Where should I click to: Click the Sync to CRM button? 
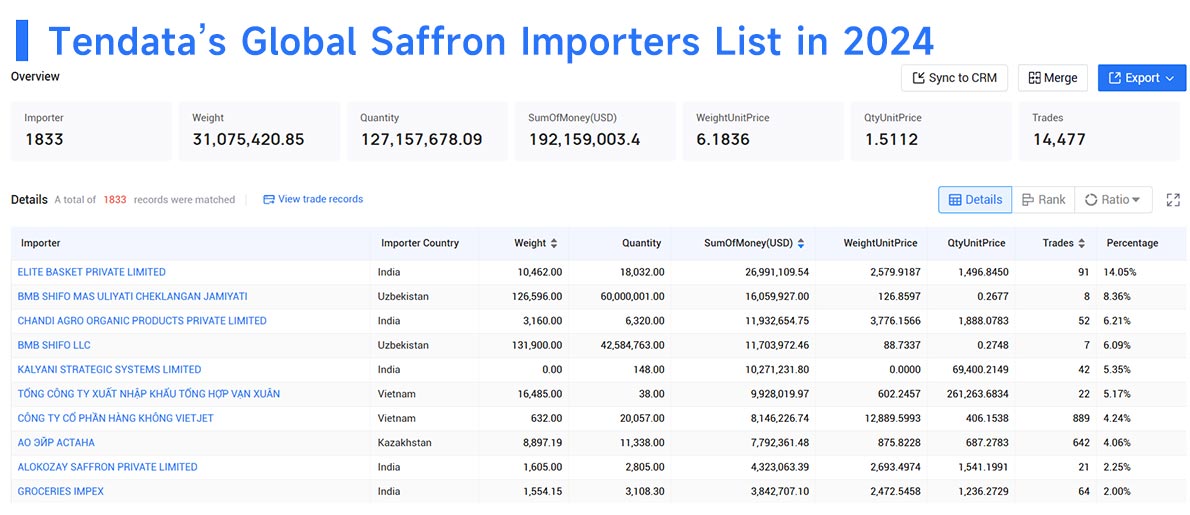[954, 78]
